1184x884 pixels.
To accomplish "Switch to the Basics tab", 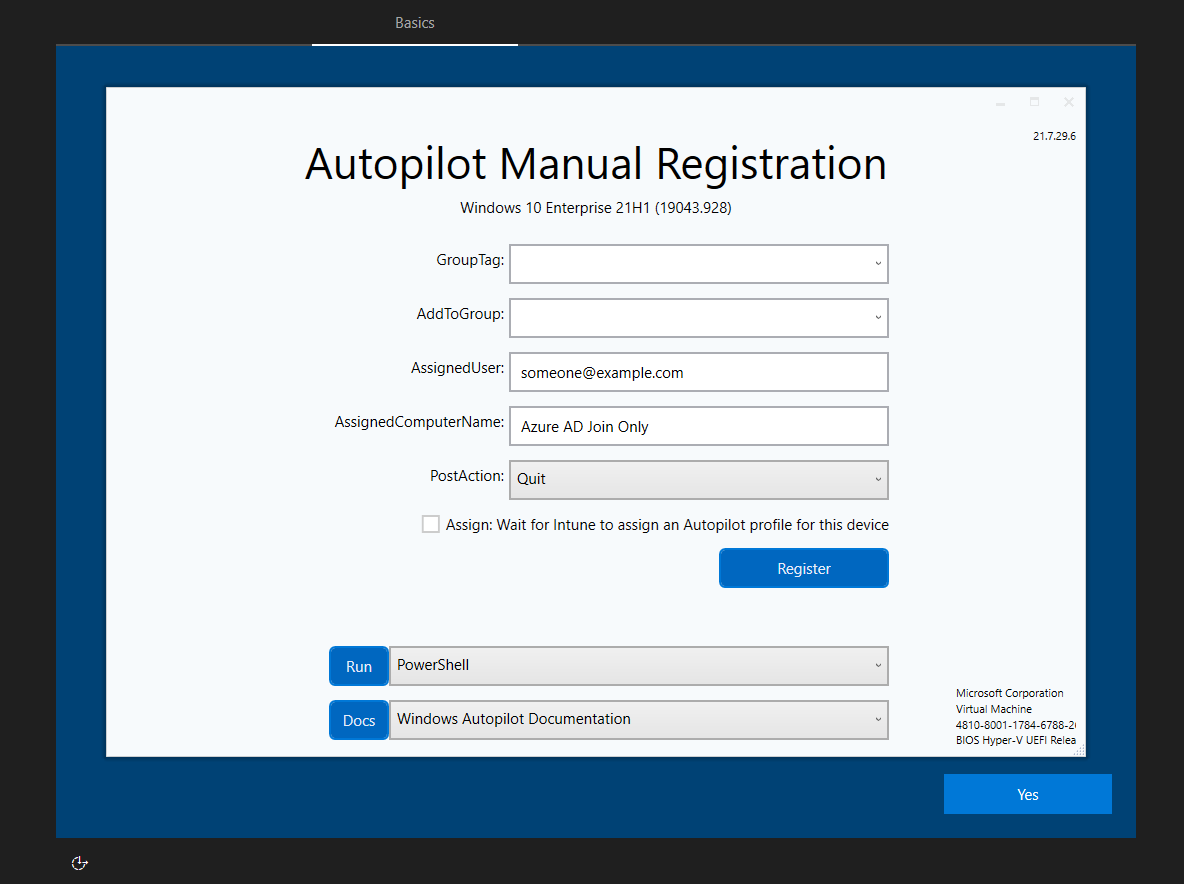I will pos(415,23).
